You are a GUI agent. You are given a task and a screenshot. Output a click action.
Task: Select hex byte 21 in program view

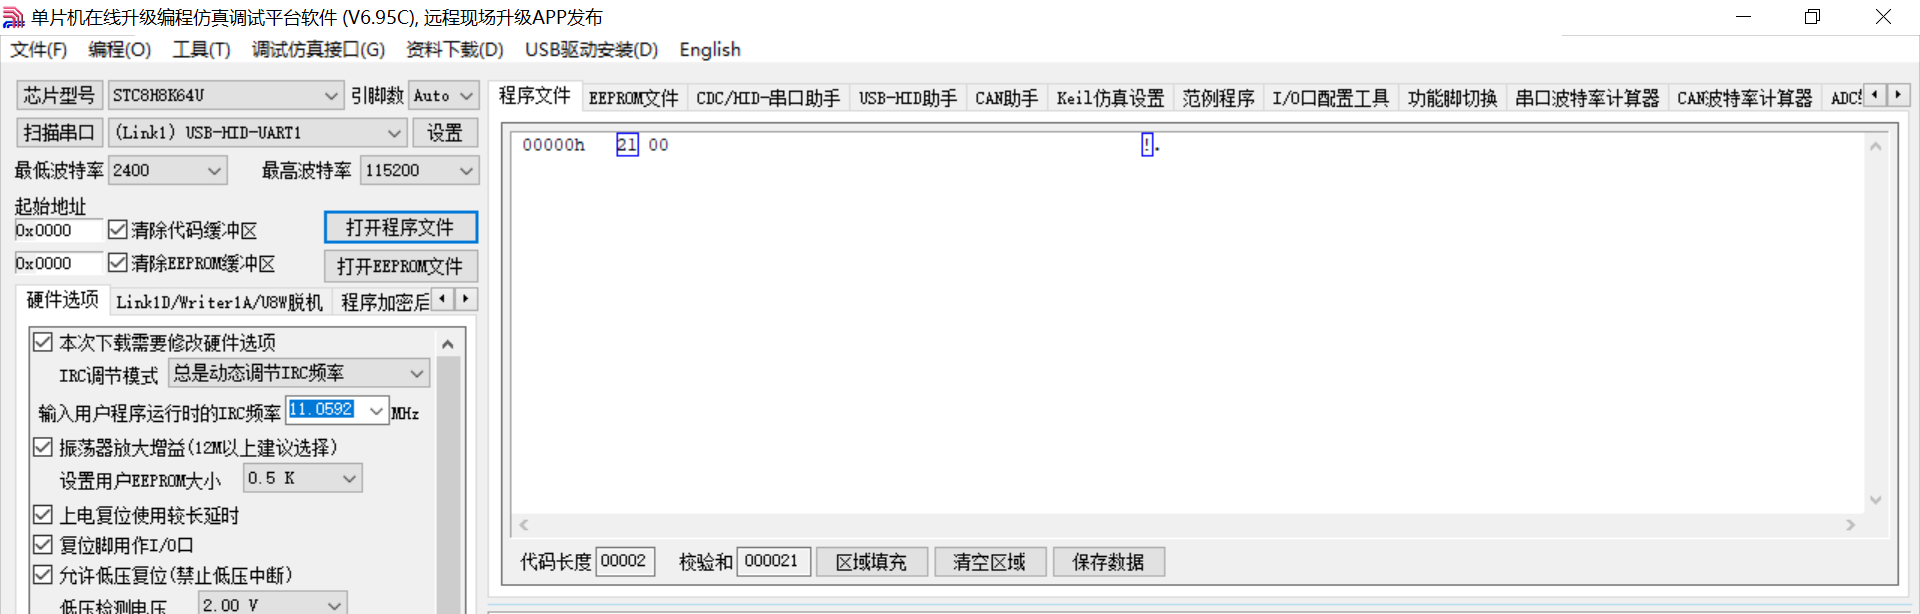click(627, 145)
